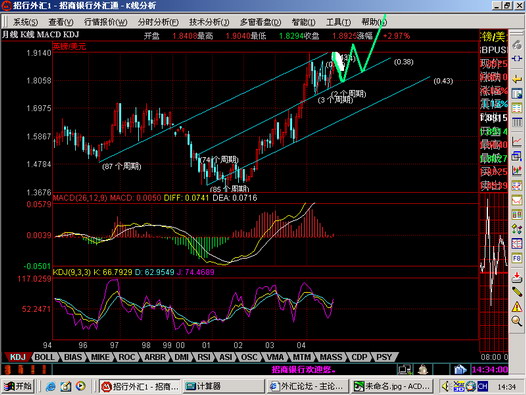Open the 多窗看盘(D) menu
This screenshot has width=526, height=395.
click(x=260, y=22)
